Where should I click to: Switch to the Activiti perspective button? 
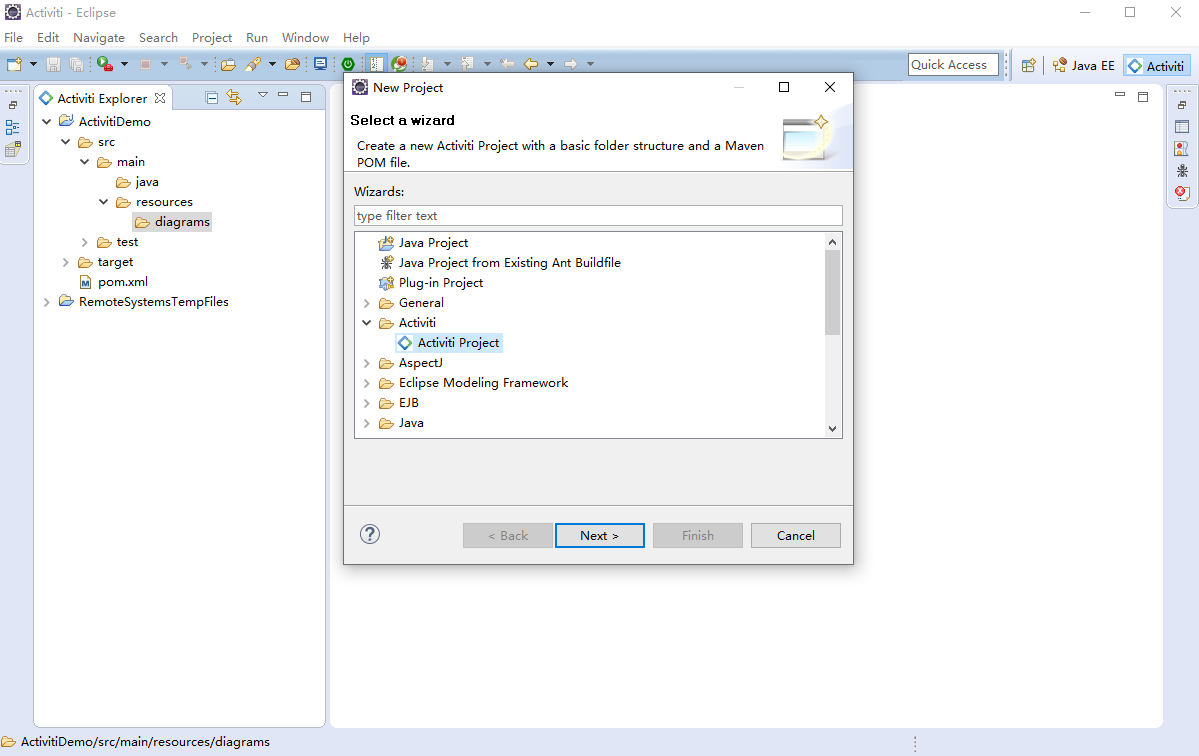(1156, 66)
